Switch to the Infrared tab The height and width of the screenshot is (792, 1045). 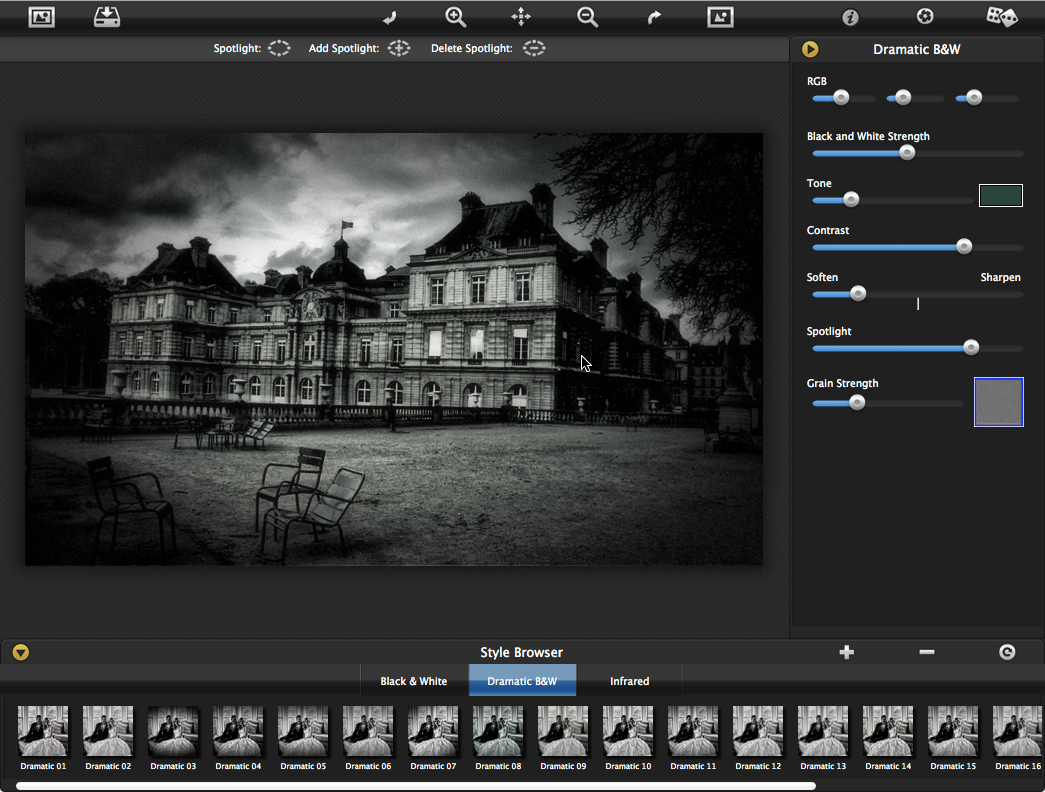[629, 681]
